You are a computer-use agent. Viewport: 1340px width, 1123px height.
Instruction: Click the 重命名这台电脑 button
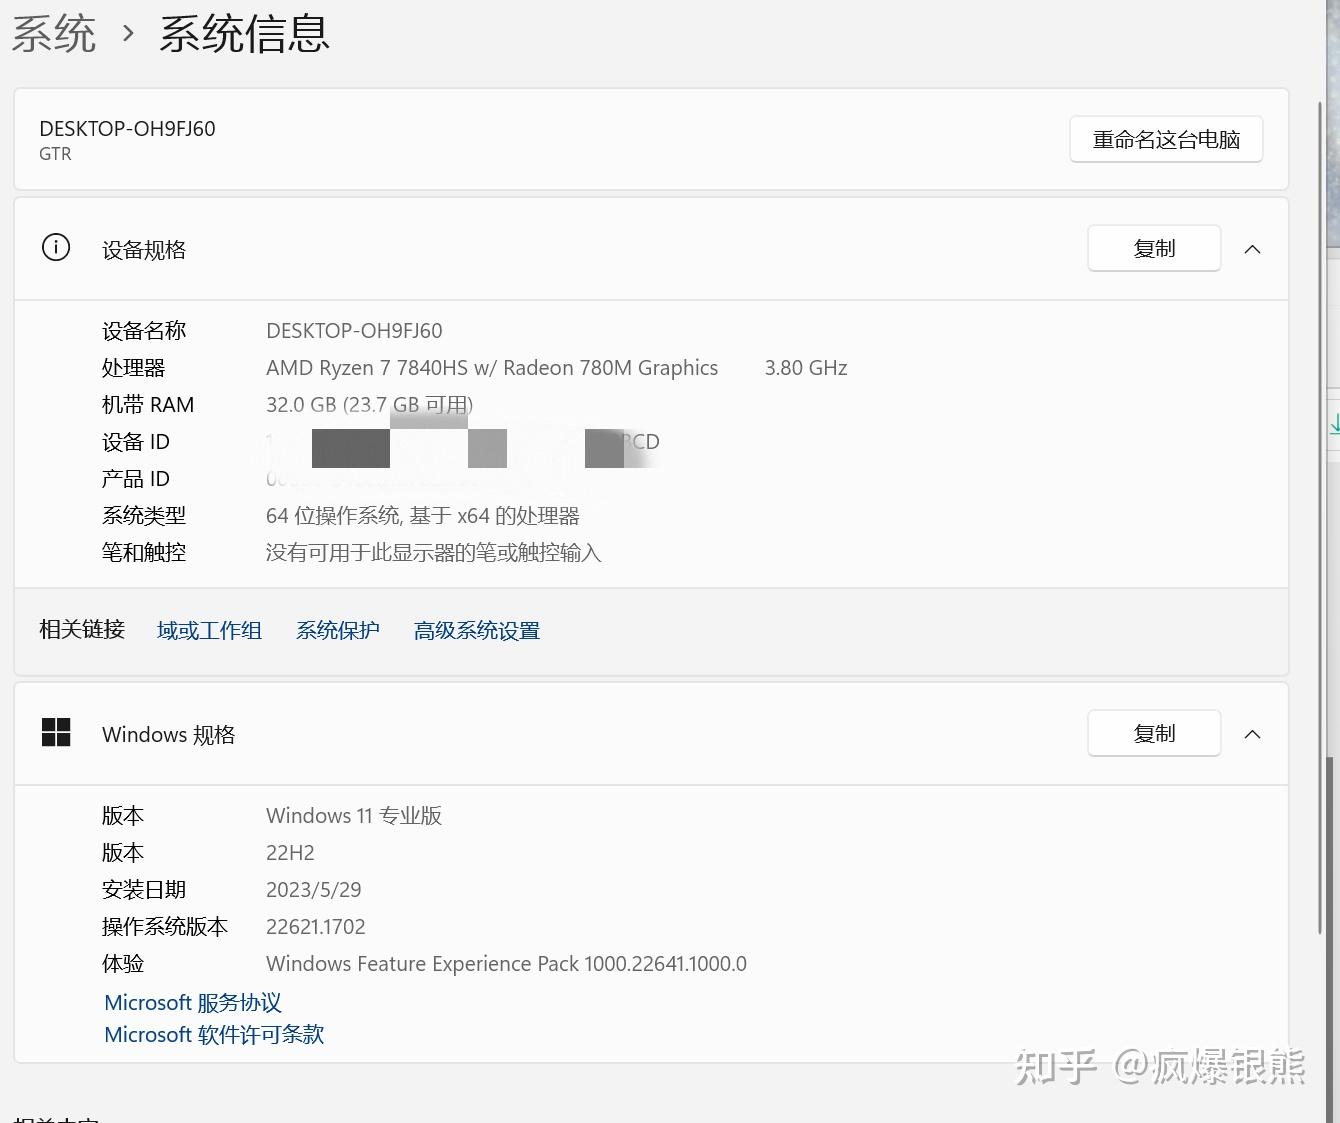click(x=1166, y=139)
